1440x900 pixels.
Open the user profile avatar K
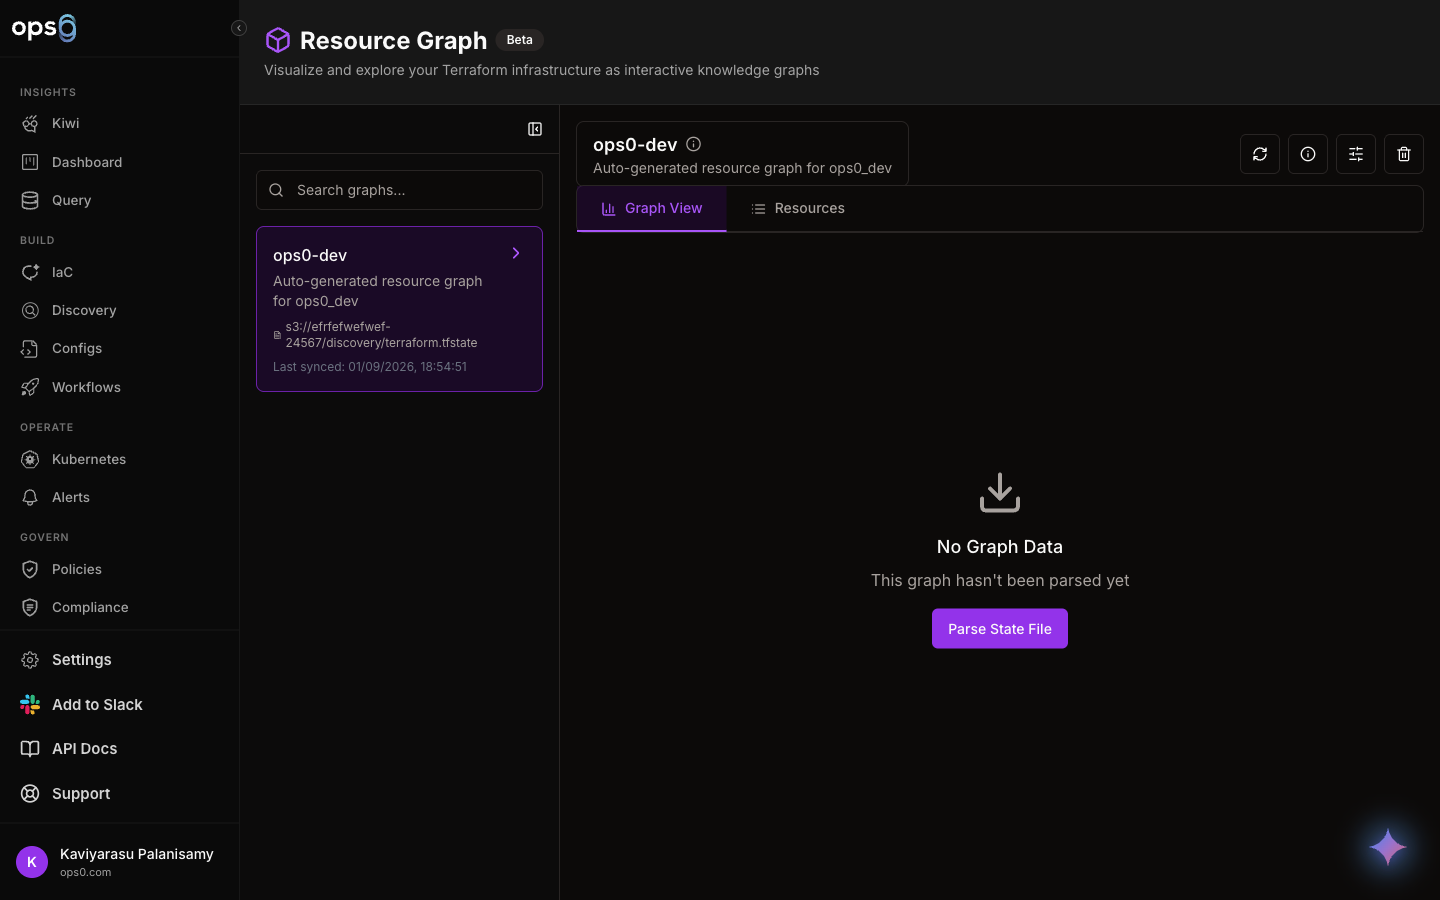32,862
